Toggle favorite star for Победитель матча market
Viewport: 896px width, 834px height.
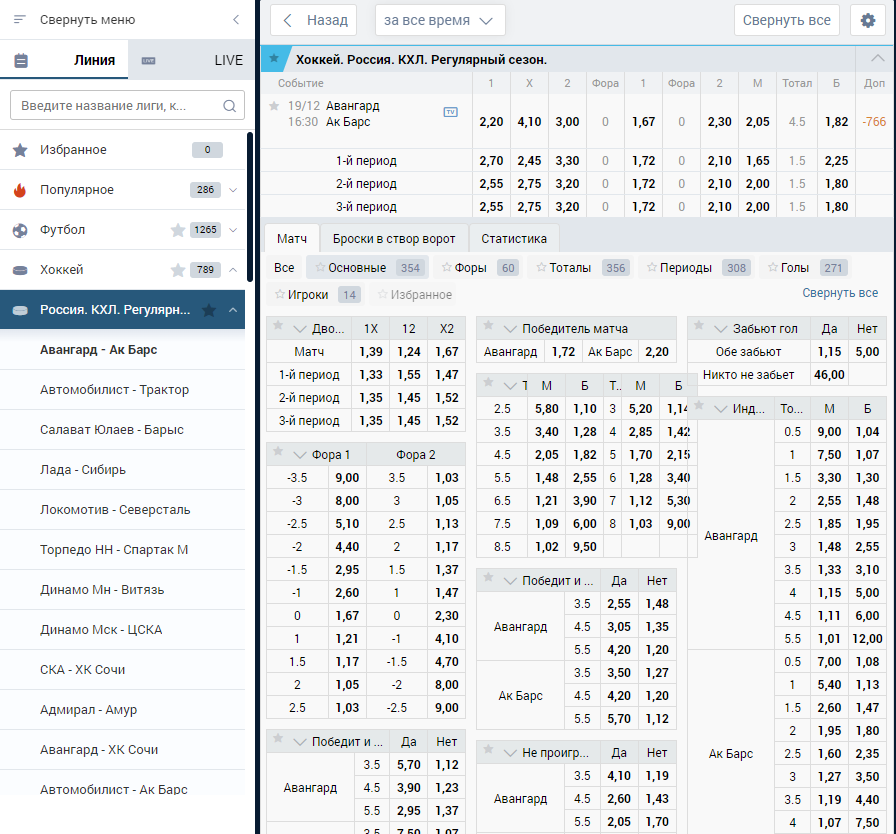[489, 326]
